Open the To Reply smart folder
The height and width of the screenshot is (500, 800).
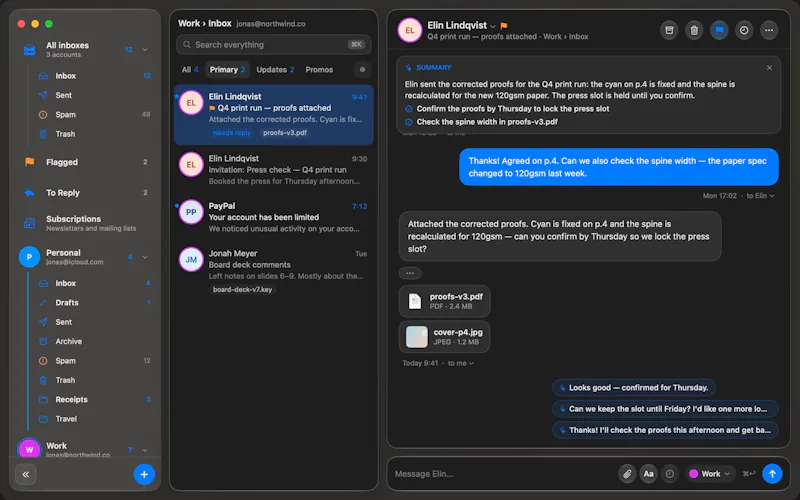pos(85,193)
